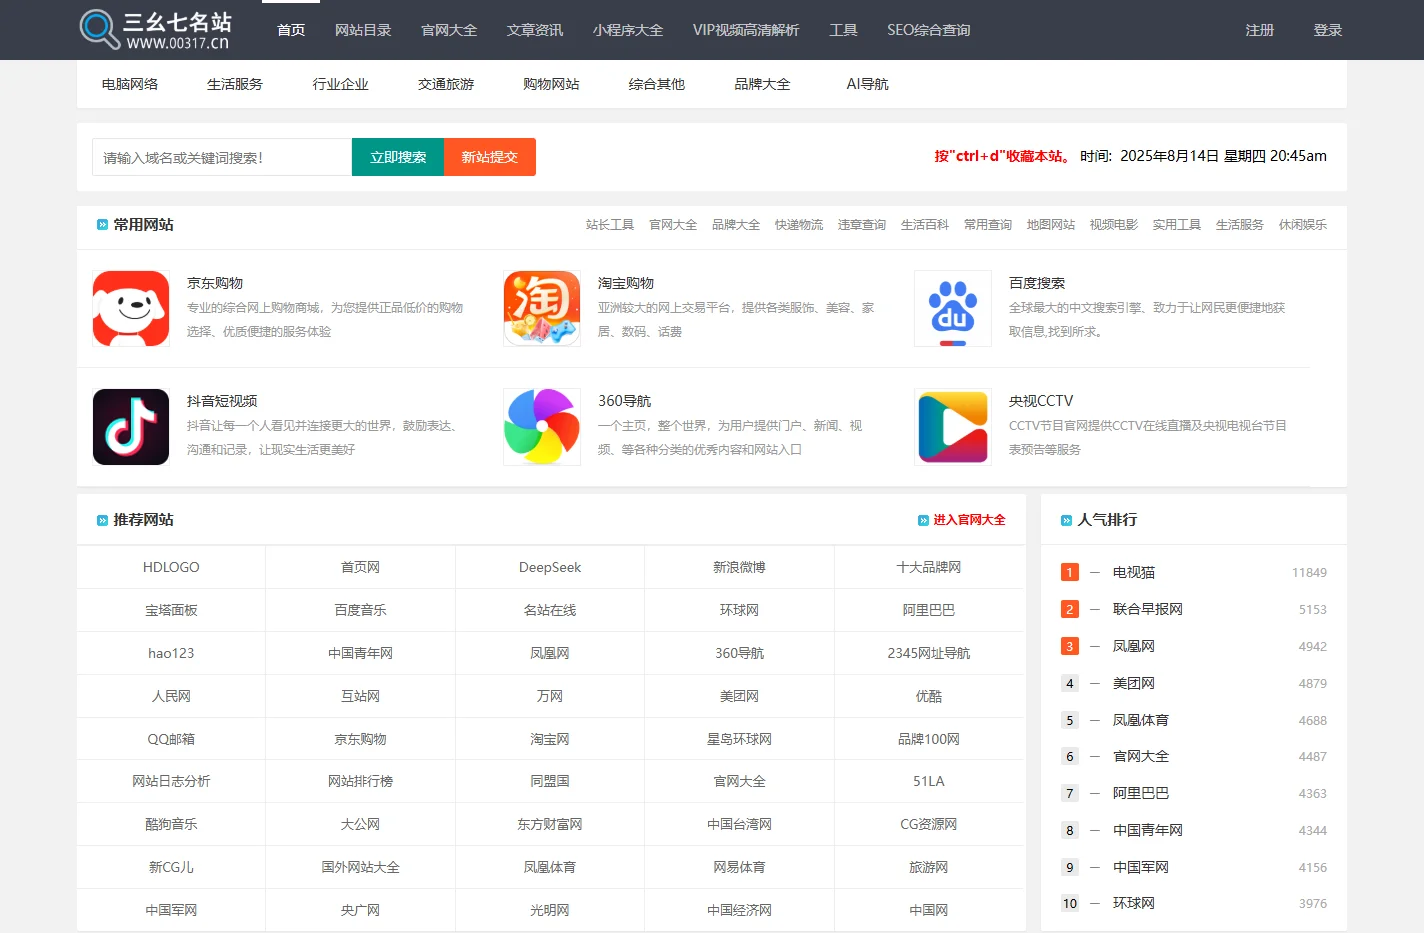
Task: Go to the 首页 nav tab
Action: point(291,30)
